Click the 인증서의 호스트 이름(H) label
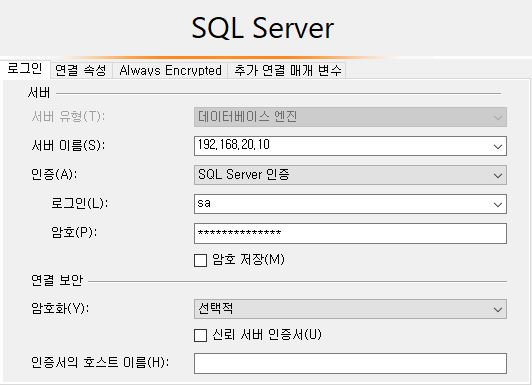Screen dimensions: 532x385 click(x=100, y=362)
